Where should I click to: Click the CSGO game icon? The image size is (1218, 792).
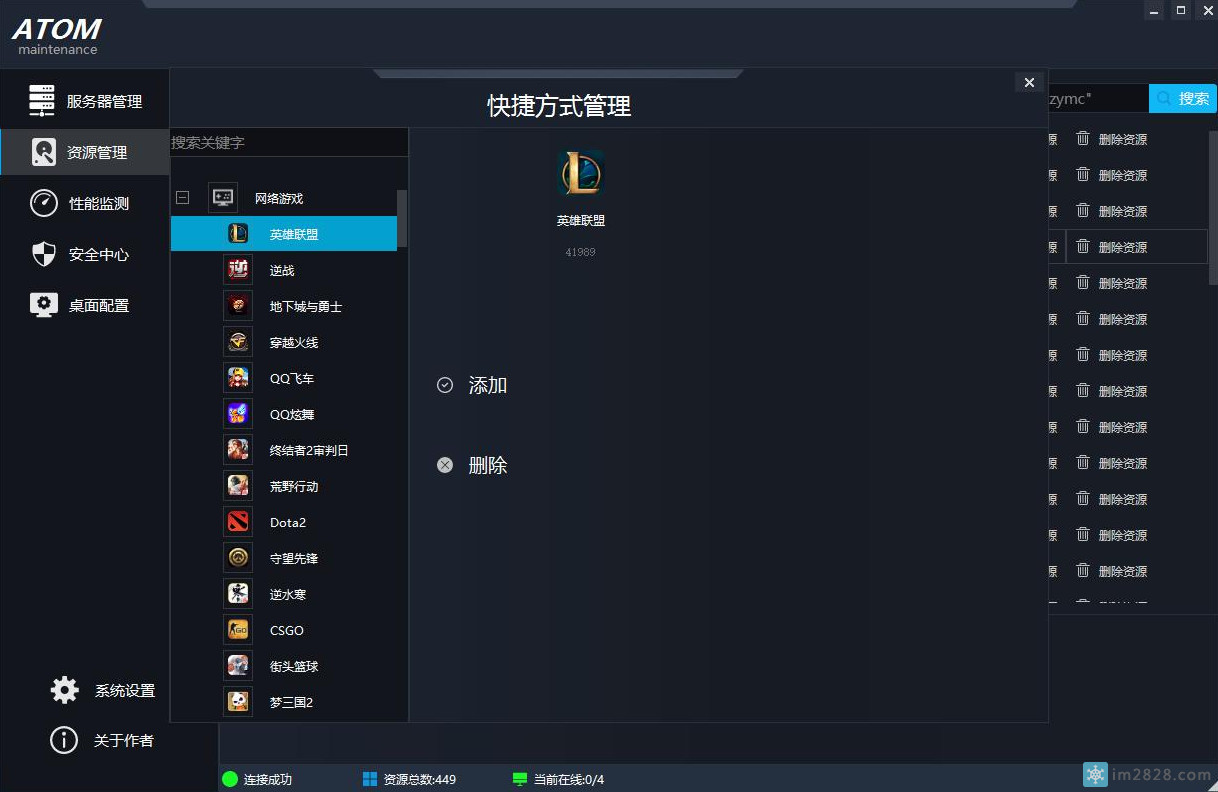point(237,630)
